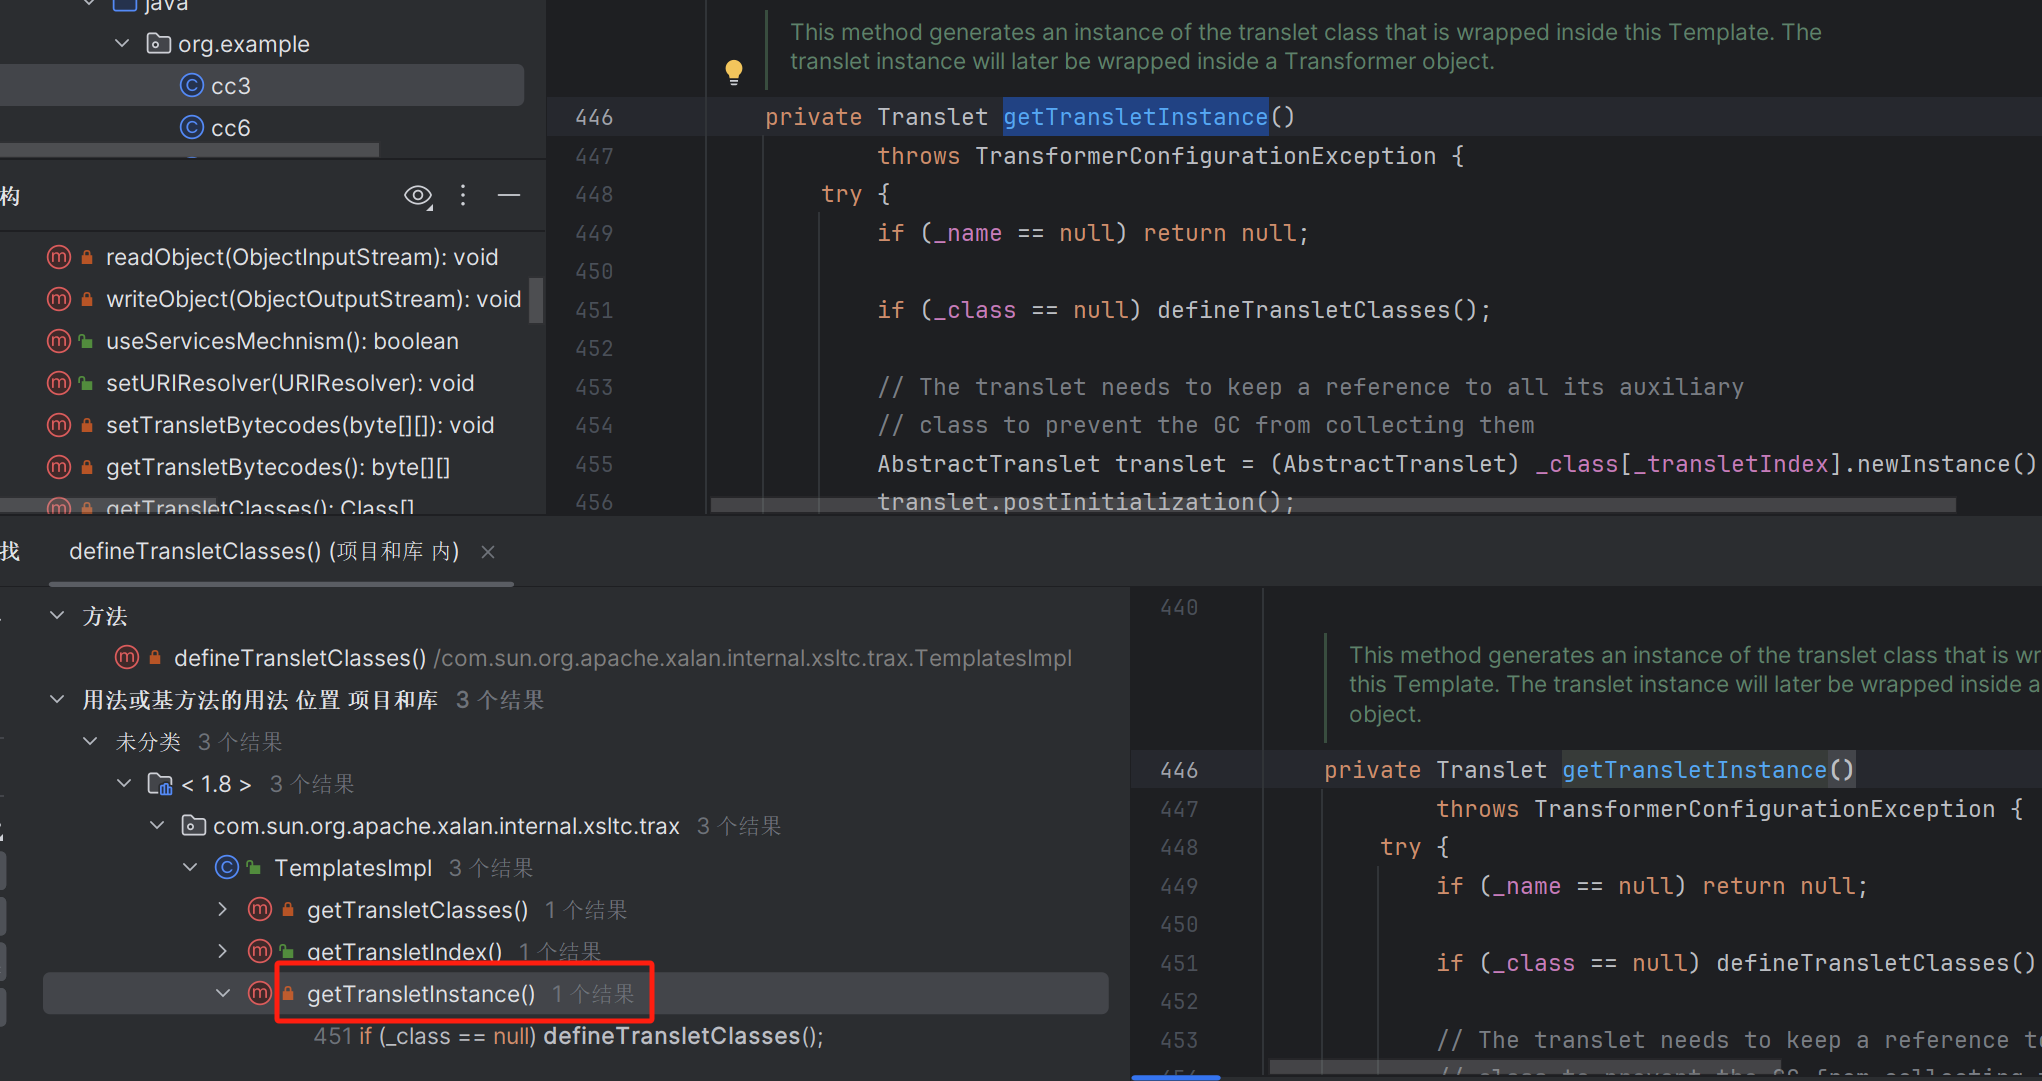
Task: Collapse com.sun.org.apache.xalan.internal.xsltc.trax package node
Action: 157,826
